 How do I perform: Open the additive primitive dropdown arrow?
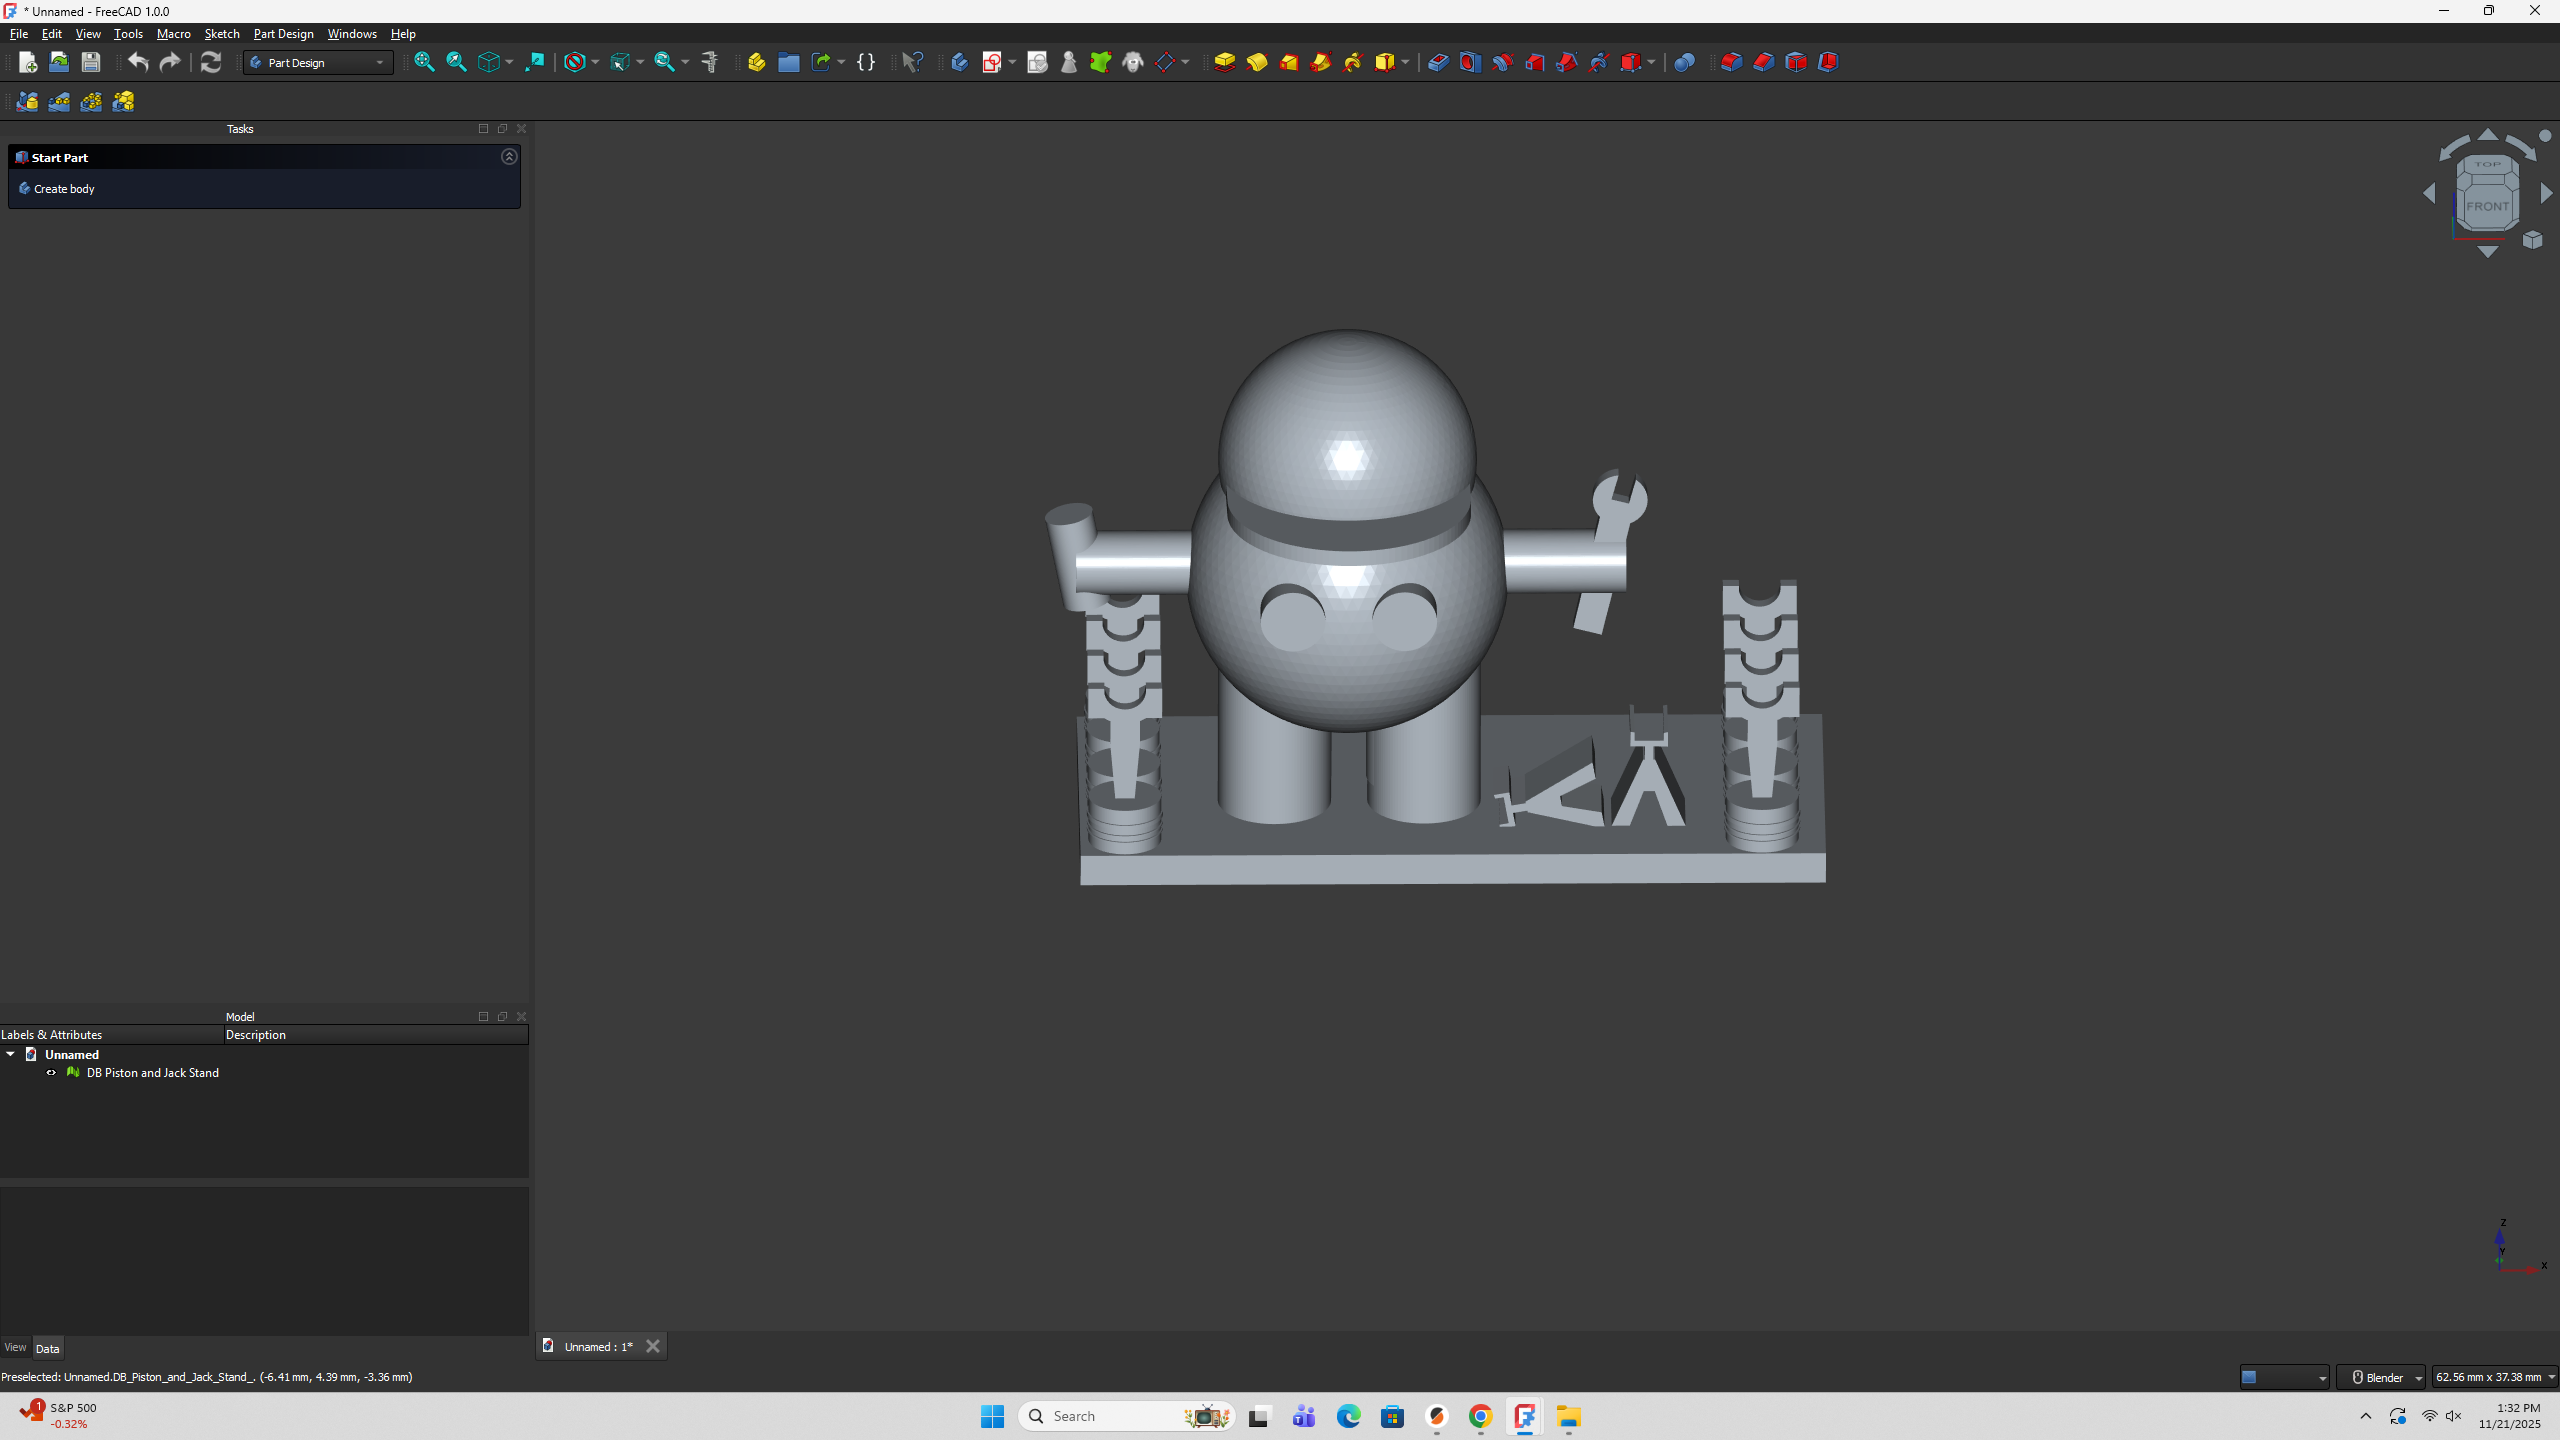(1405, 62)
